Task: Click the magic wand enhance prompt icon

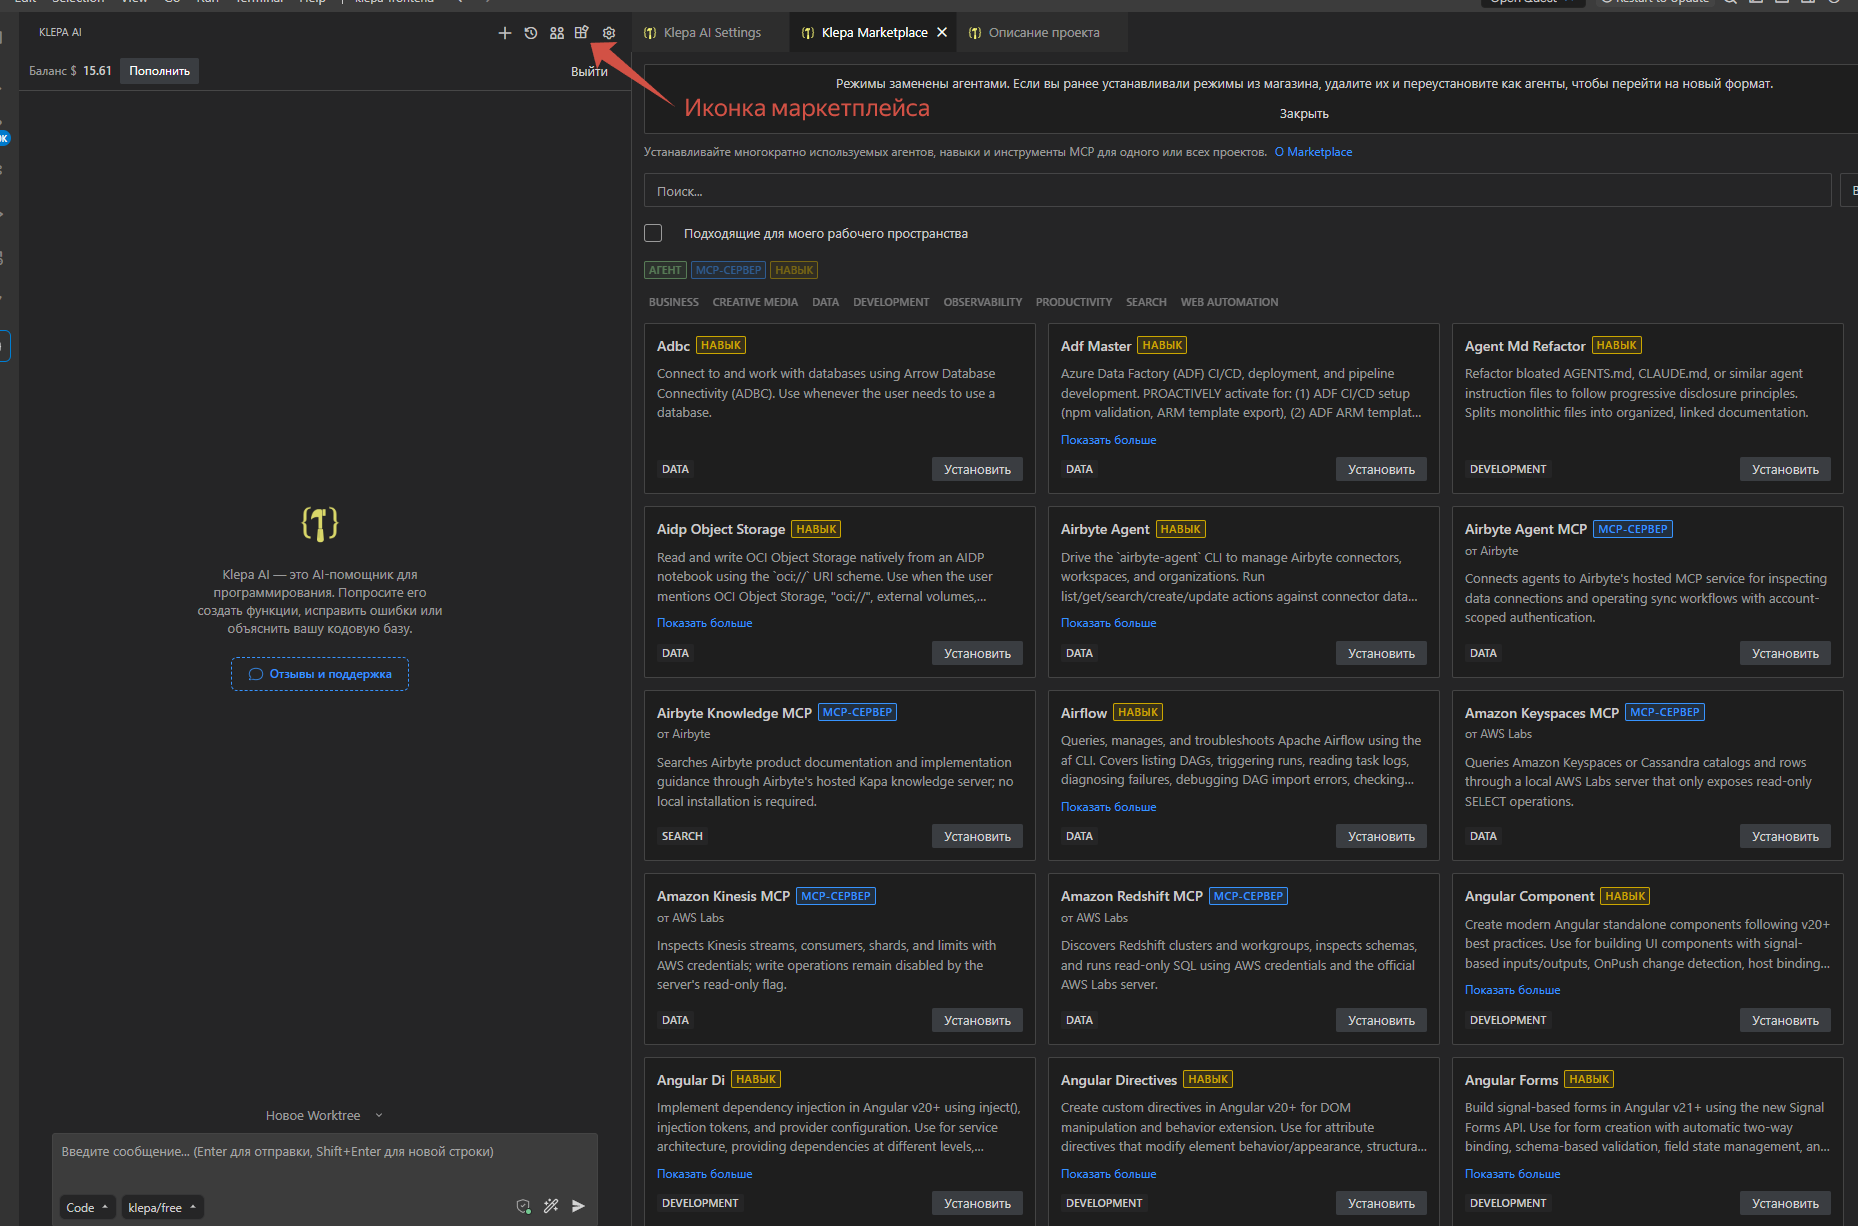Action: (551, 1206)
